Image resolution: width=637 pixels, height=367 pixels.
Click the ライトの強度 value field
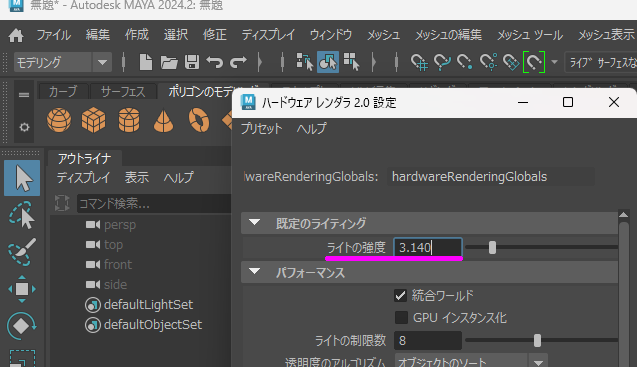(428, 248)
